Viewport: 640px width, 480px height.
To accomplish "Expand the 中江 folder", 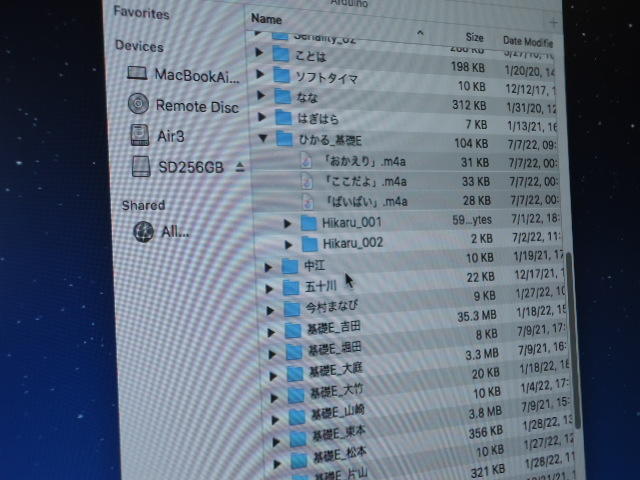I will click(x=268, y=267).
